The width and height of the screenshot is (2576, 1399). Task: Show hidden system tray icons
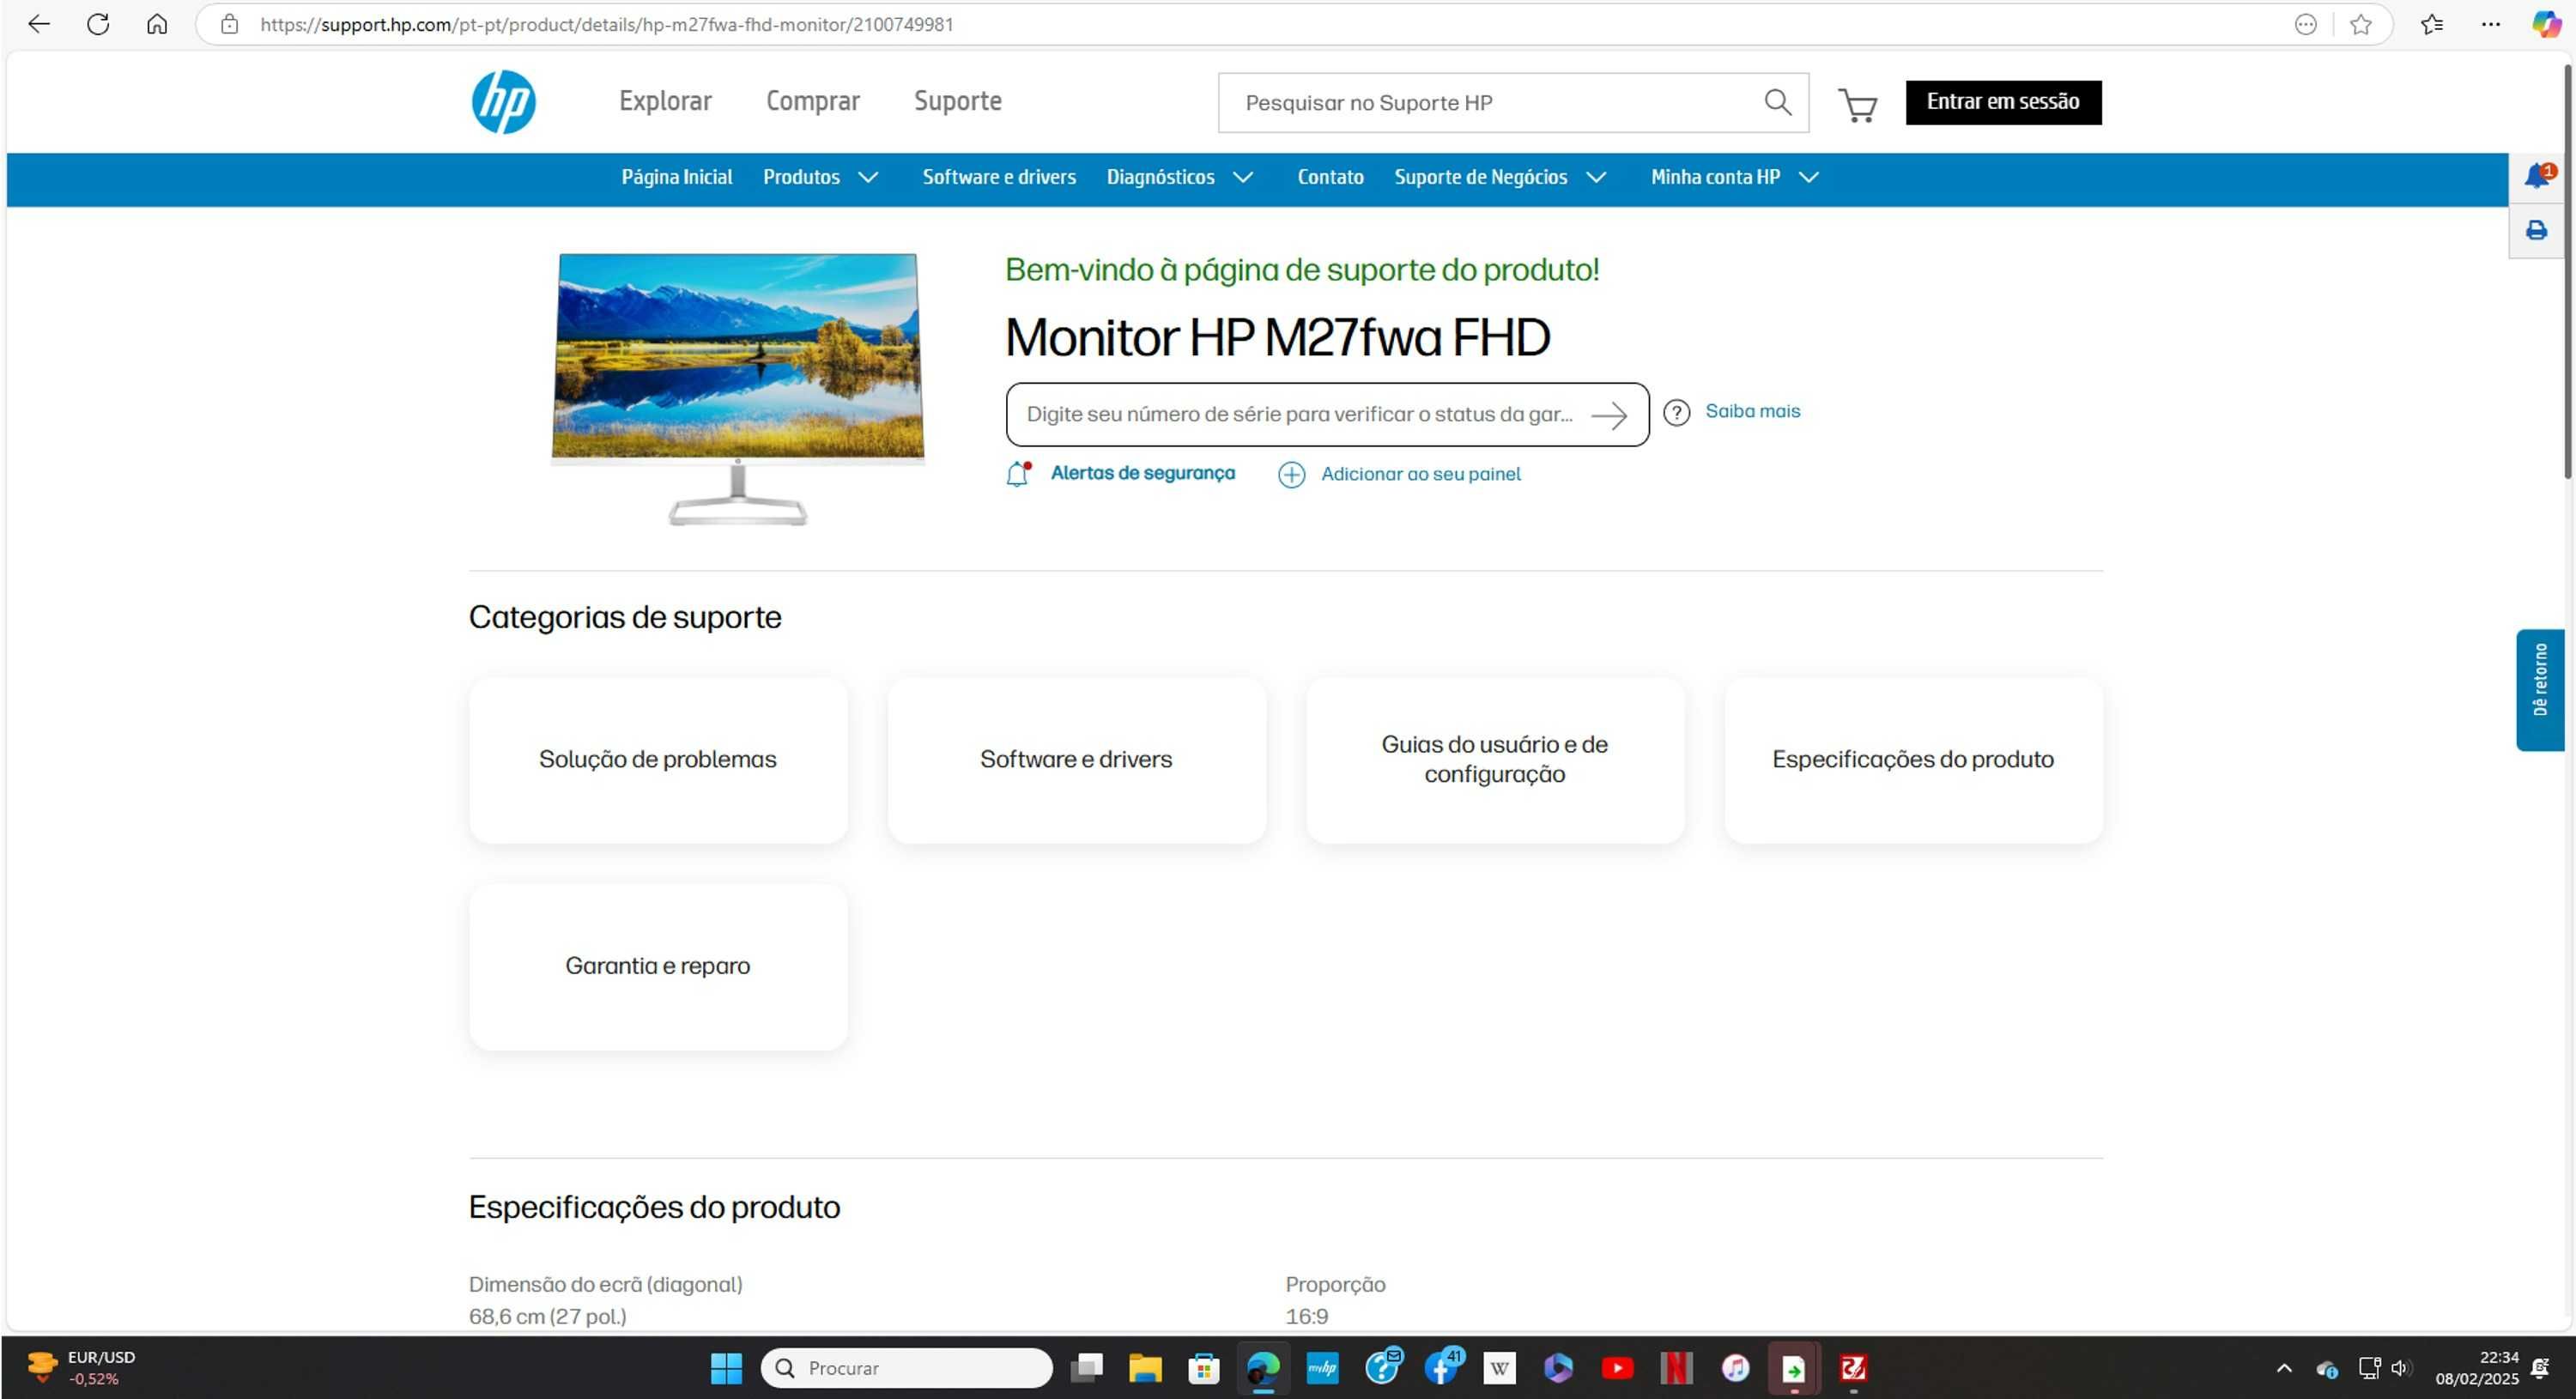[x=2284, y=1367]
